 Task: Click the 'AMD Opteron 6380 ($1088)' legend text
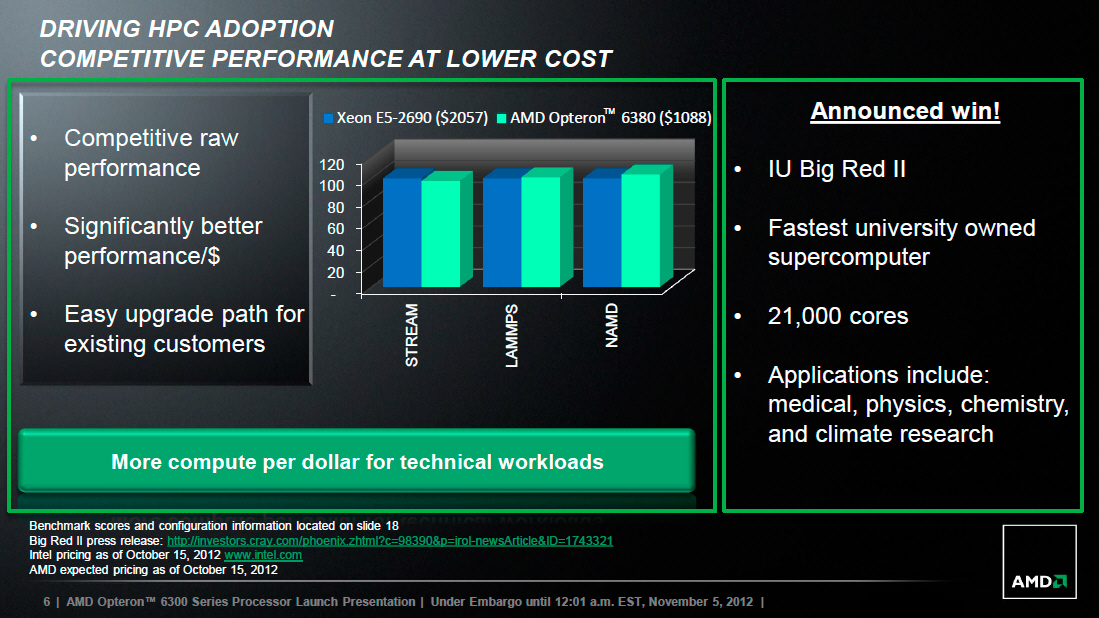tap(610, 117)
